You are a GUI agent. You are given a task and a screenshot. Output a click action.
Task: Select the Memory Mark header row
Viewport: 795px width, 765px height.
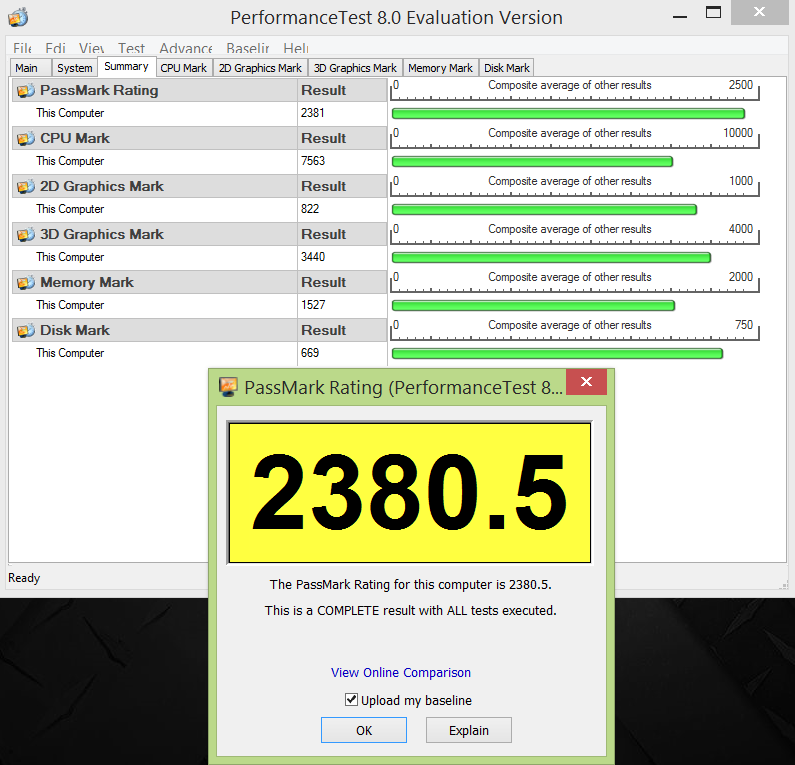[200, 282]
